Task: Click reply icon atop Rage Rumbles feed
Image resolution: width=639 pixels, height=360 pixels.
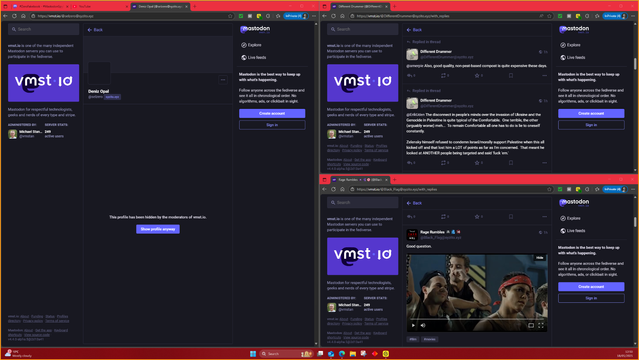Action: 410,216
